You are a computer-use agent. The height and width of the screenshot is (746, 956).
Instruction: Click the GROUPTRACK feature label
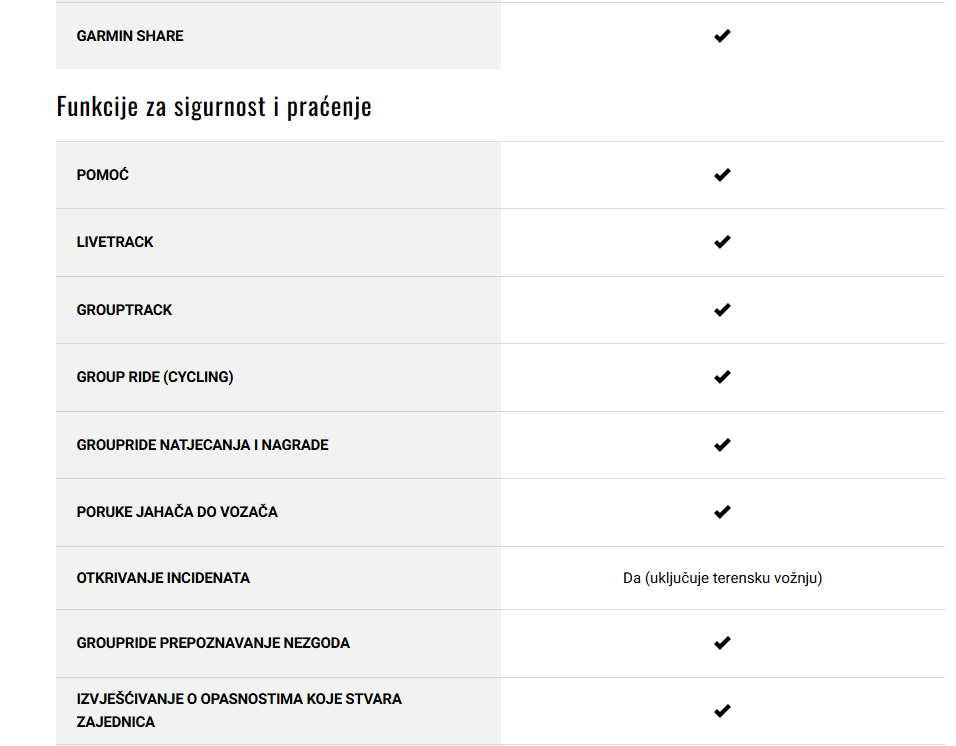[x=124, y=310]
